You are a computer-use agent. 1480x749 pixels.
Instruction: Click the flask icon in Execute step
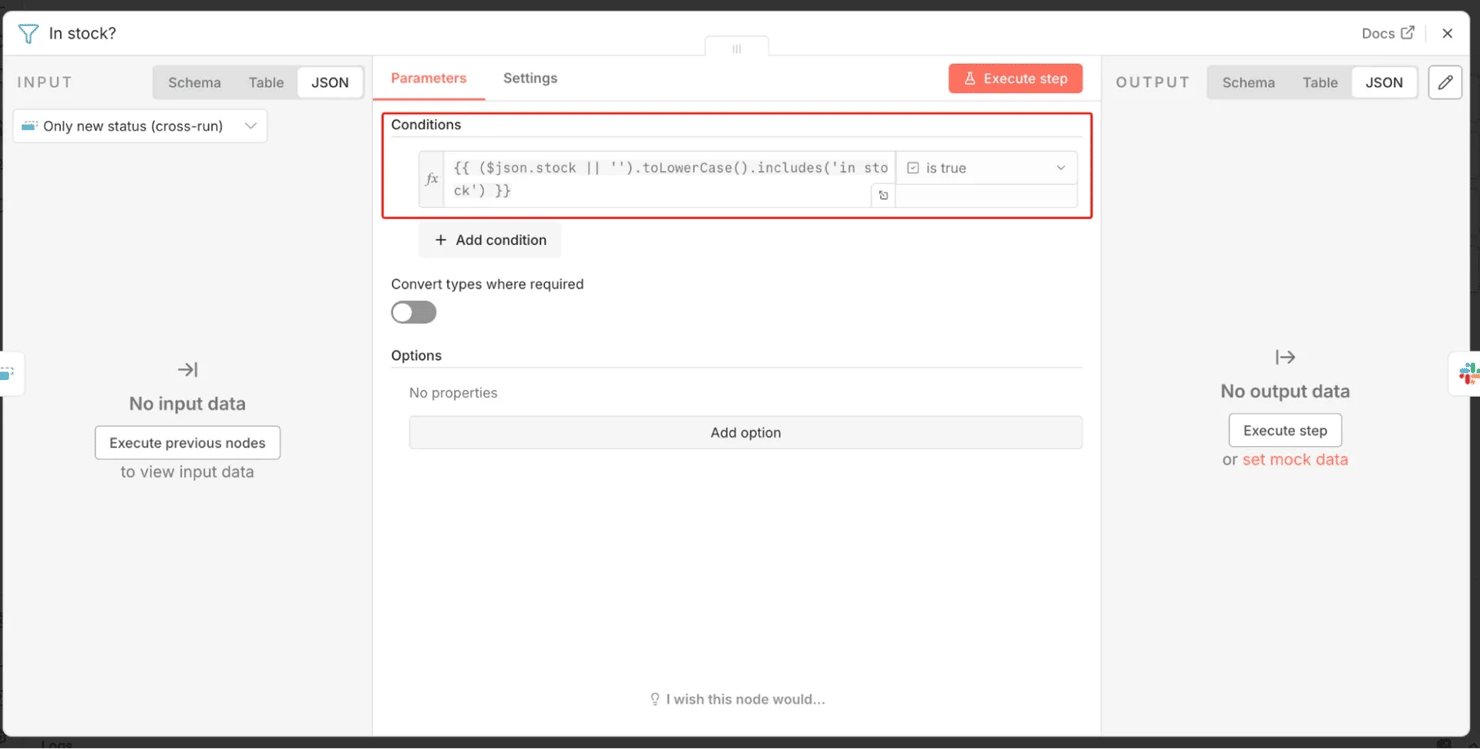[969, 78]
